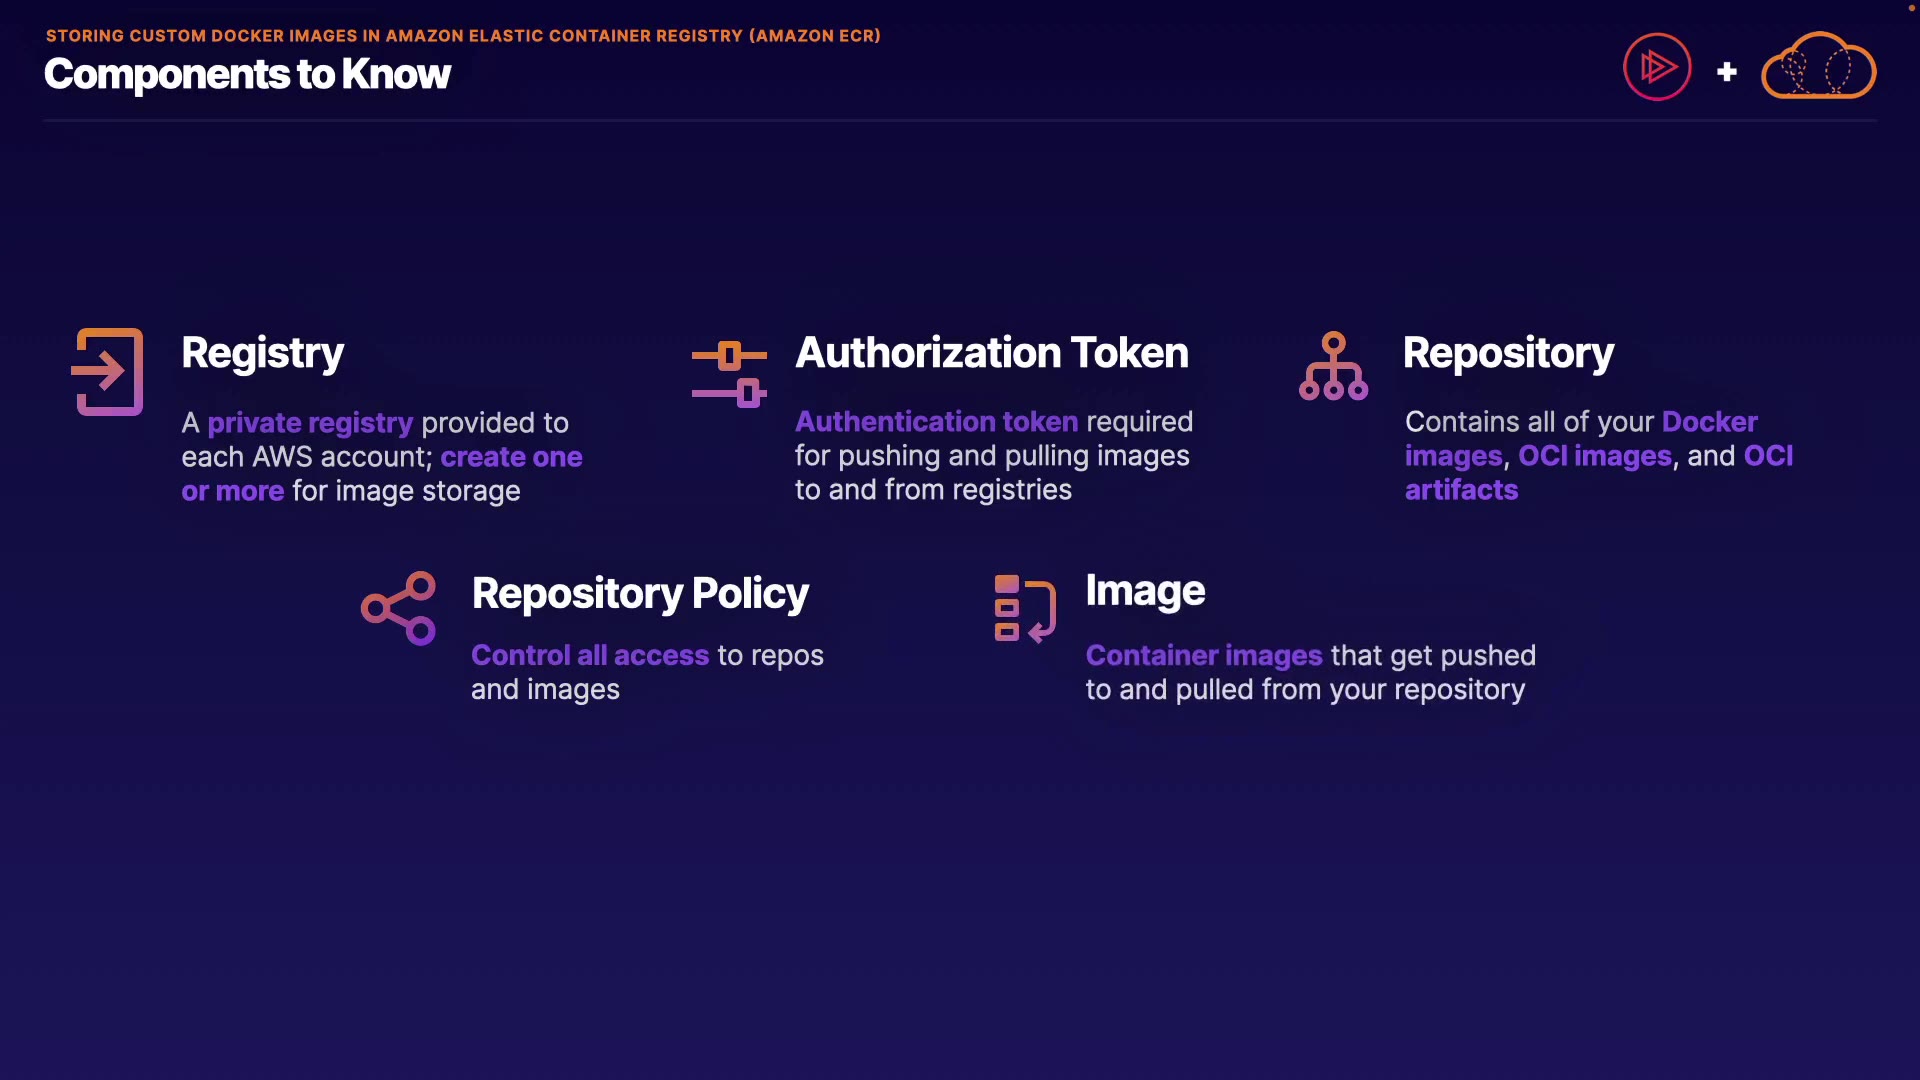This screenshot has width=1920, height=1080.
Task: Click the Repository hierarchy tree icon
Action: point(1333,367)
